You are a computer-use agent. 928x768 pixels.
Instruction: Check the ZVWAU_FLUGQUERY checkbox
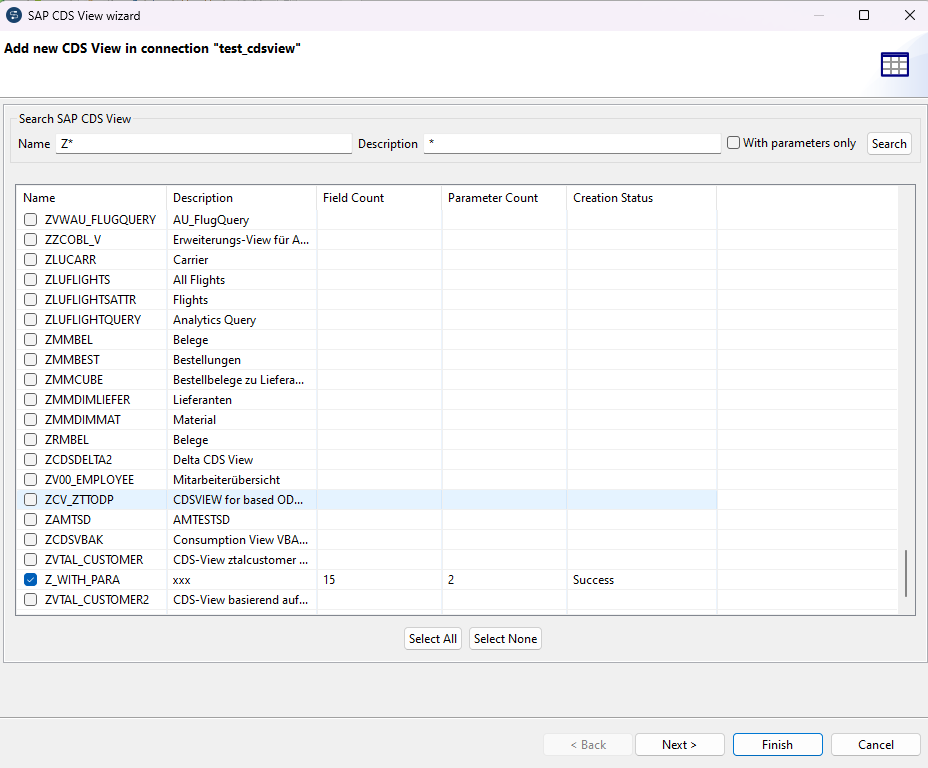[30, 219]
